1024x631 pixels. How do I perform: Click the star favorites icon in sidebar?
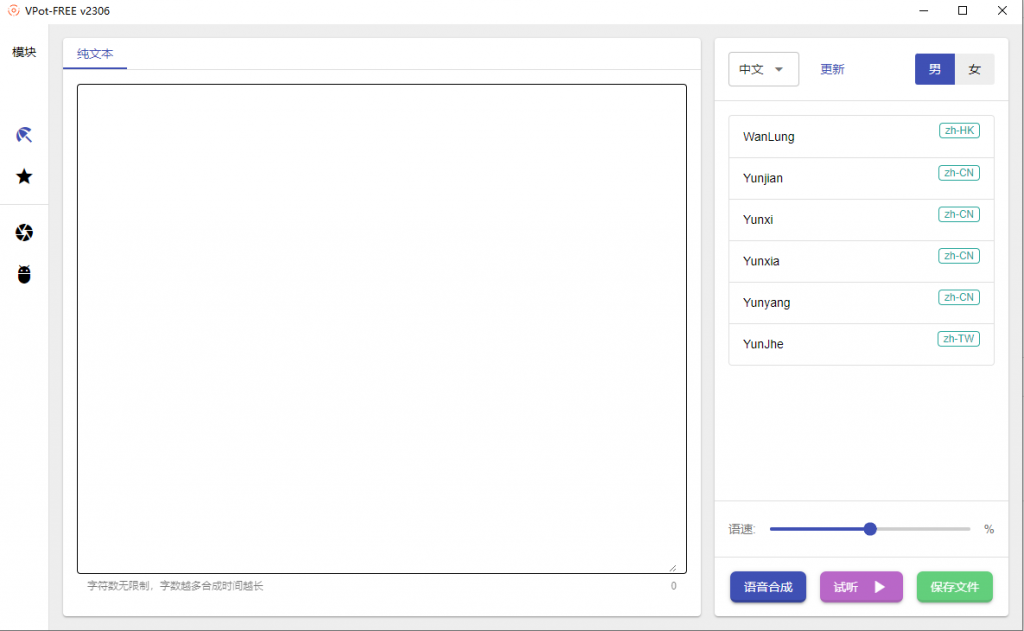pos(24,176)
